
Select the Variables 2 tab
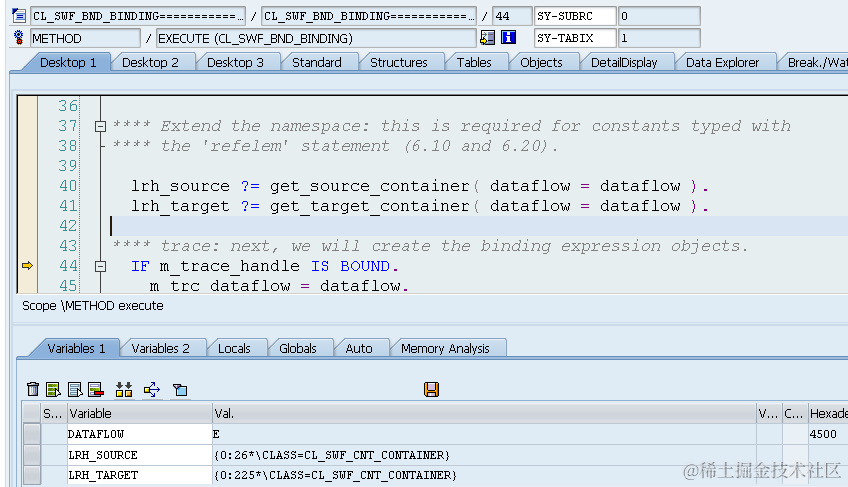coord(160,348)
